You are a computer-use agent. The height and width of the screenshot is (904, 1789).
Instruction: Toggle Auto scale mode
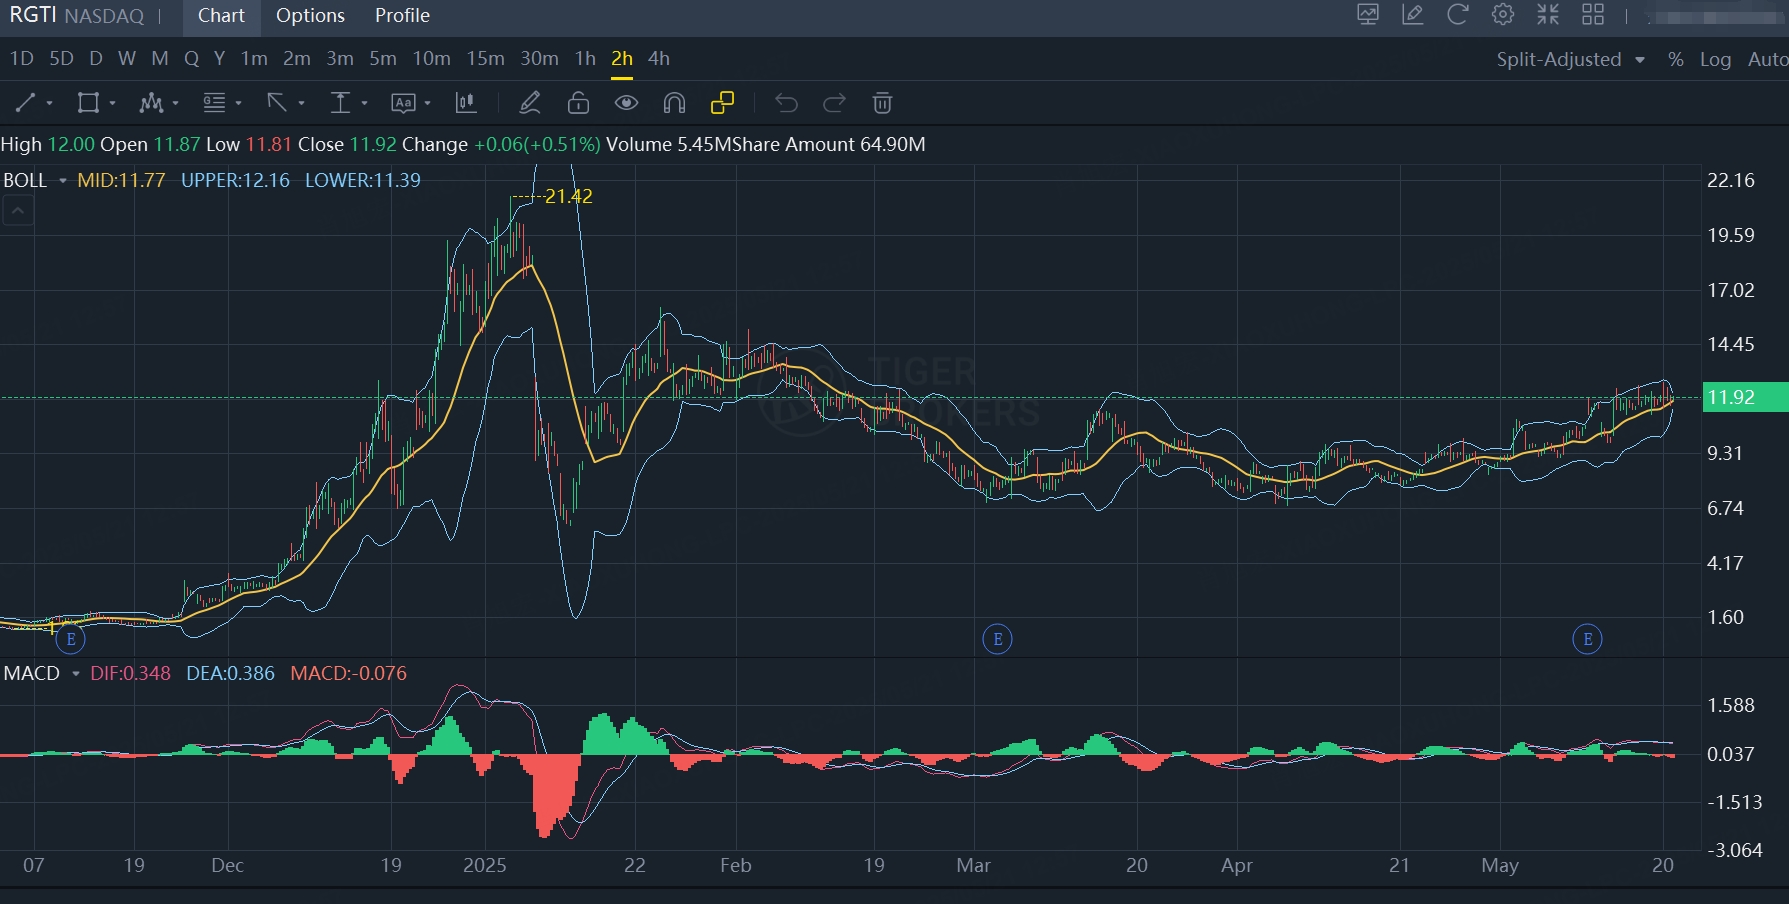coord(1768,59)
